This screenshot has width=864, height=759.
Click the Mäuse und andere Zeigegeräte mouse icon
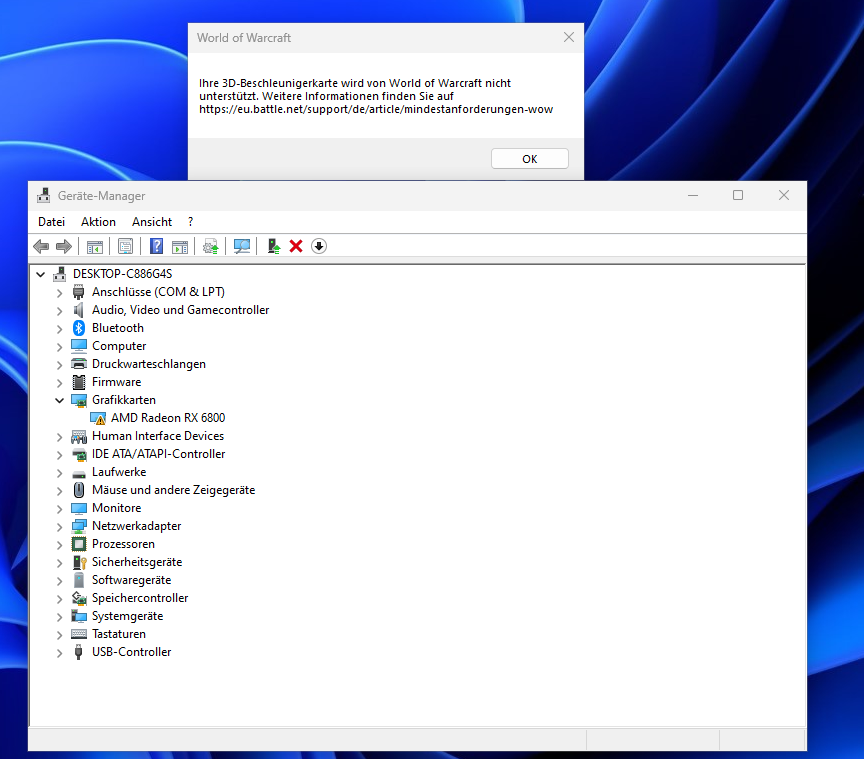click(x=79, y=490)
